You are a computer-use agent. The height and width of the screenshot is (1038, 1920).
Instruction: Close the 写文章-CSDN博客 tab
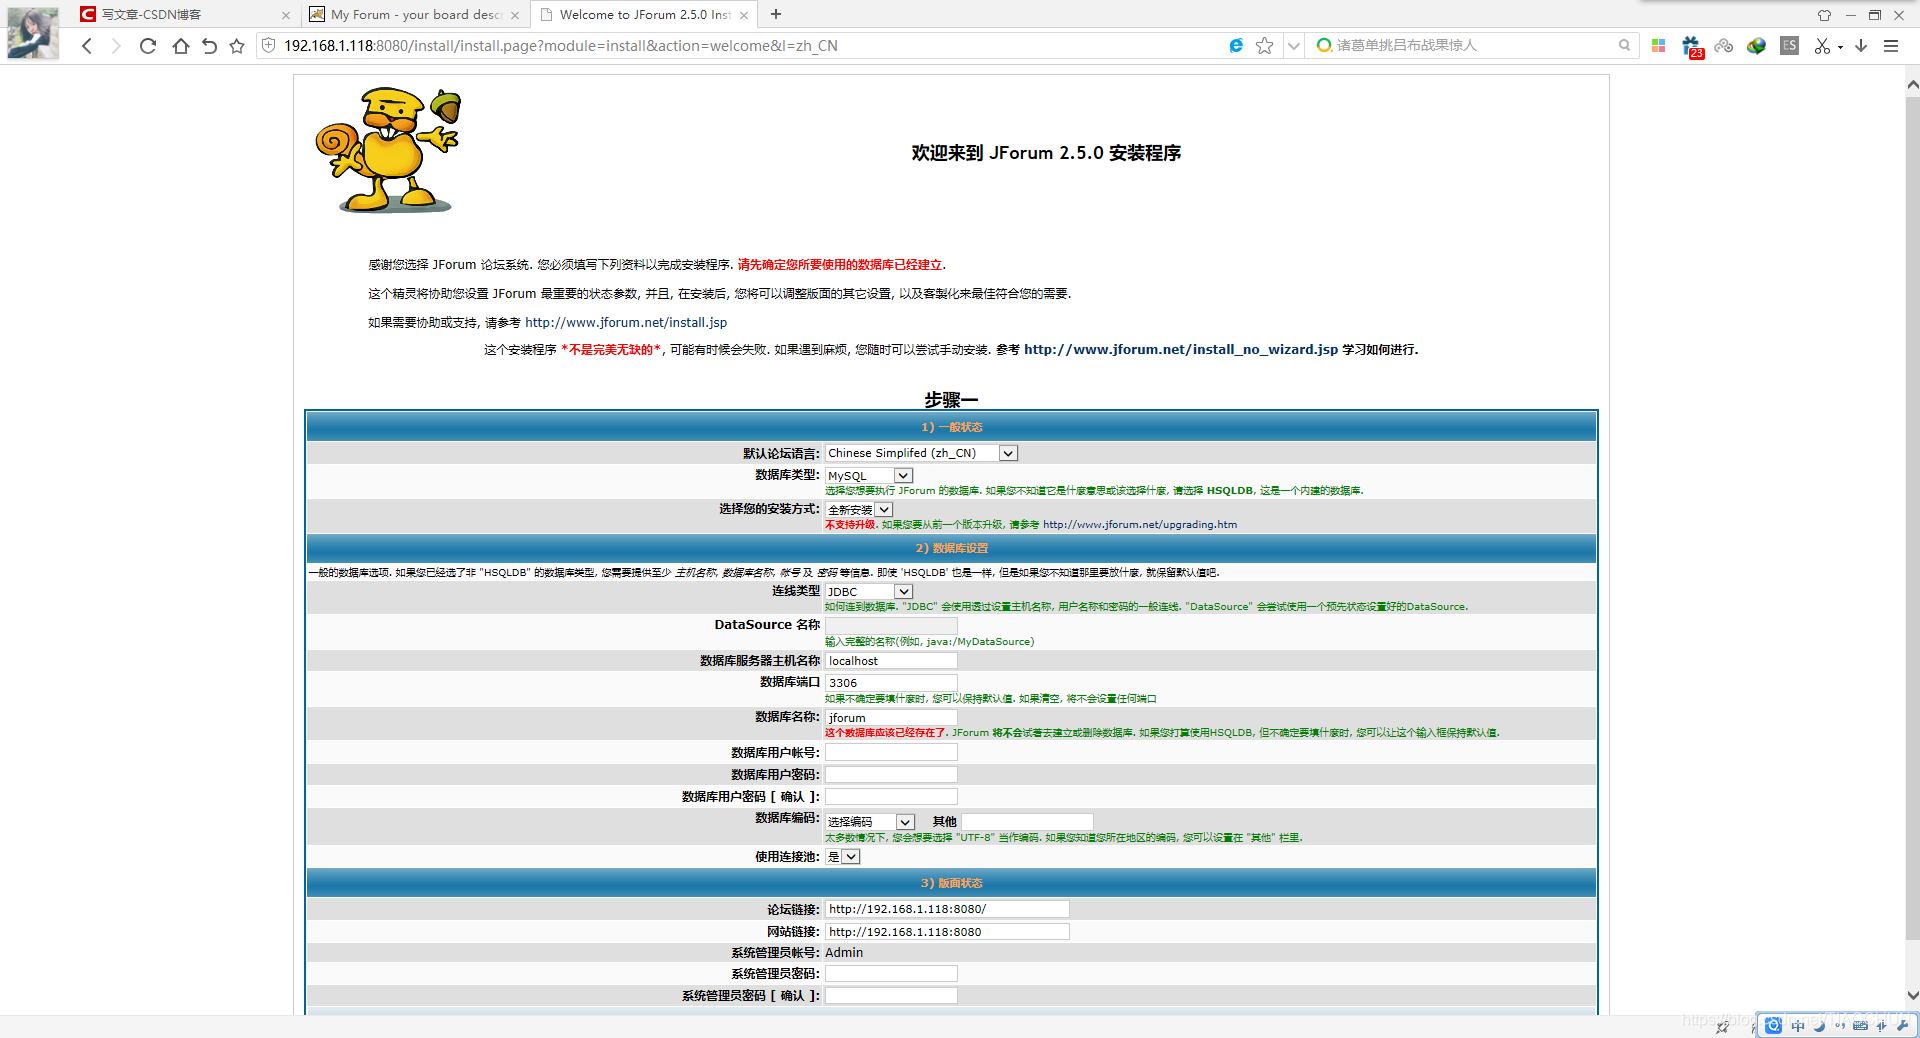click(x=286, y=15)
